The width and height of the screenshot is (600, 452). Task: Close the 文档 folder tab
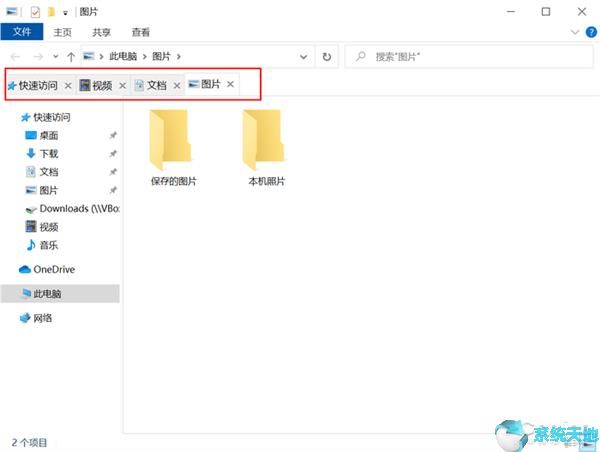[176, 86]
